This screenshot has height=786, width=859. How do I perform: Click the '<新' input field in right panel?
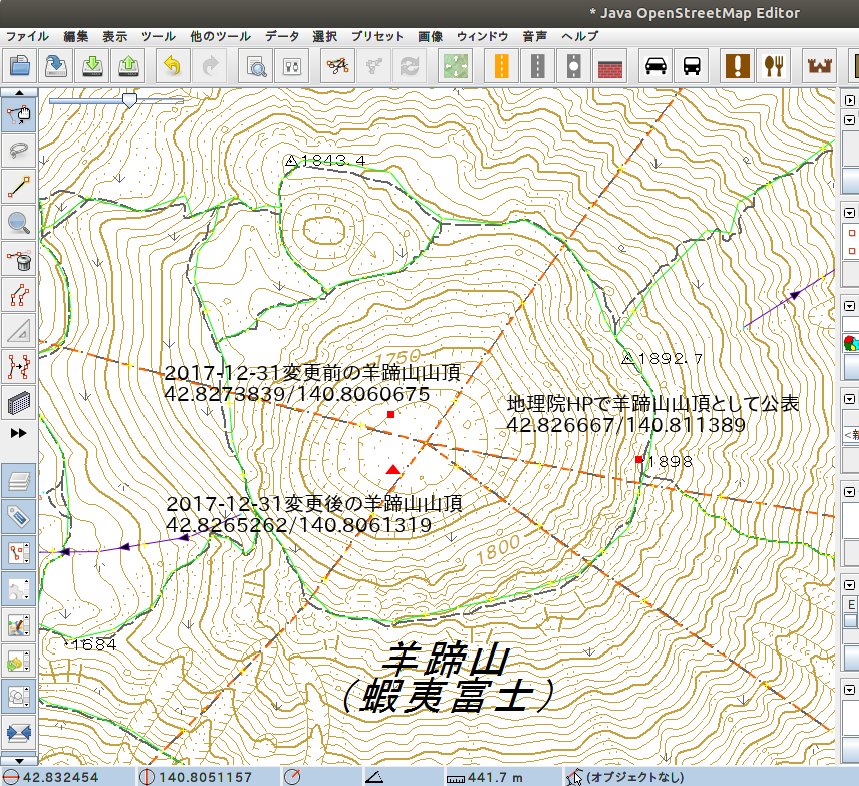pyautogui.click(x=851, y=435)
